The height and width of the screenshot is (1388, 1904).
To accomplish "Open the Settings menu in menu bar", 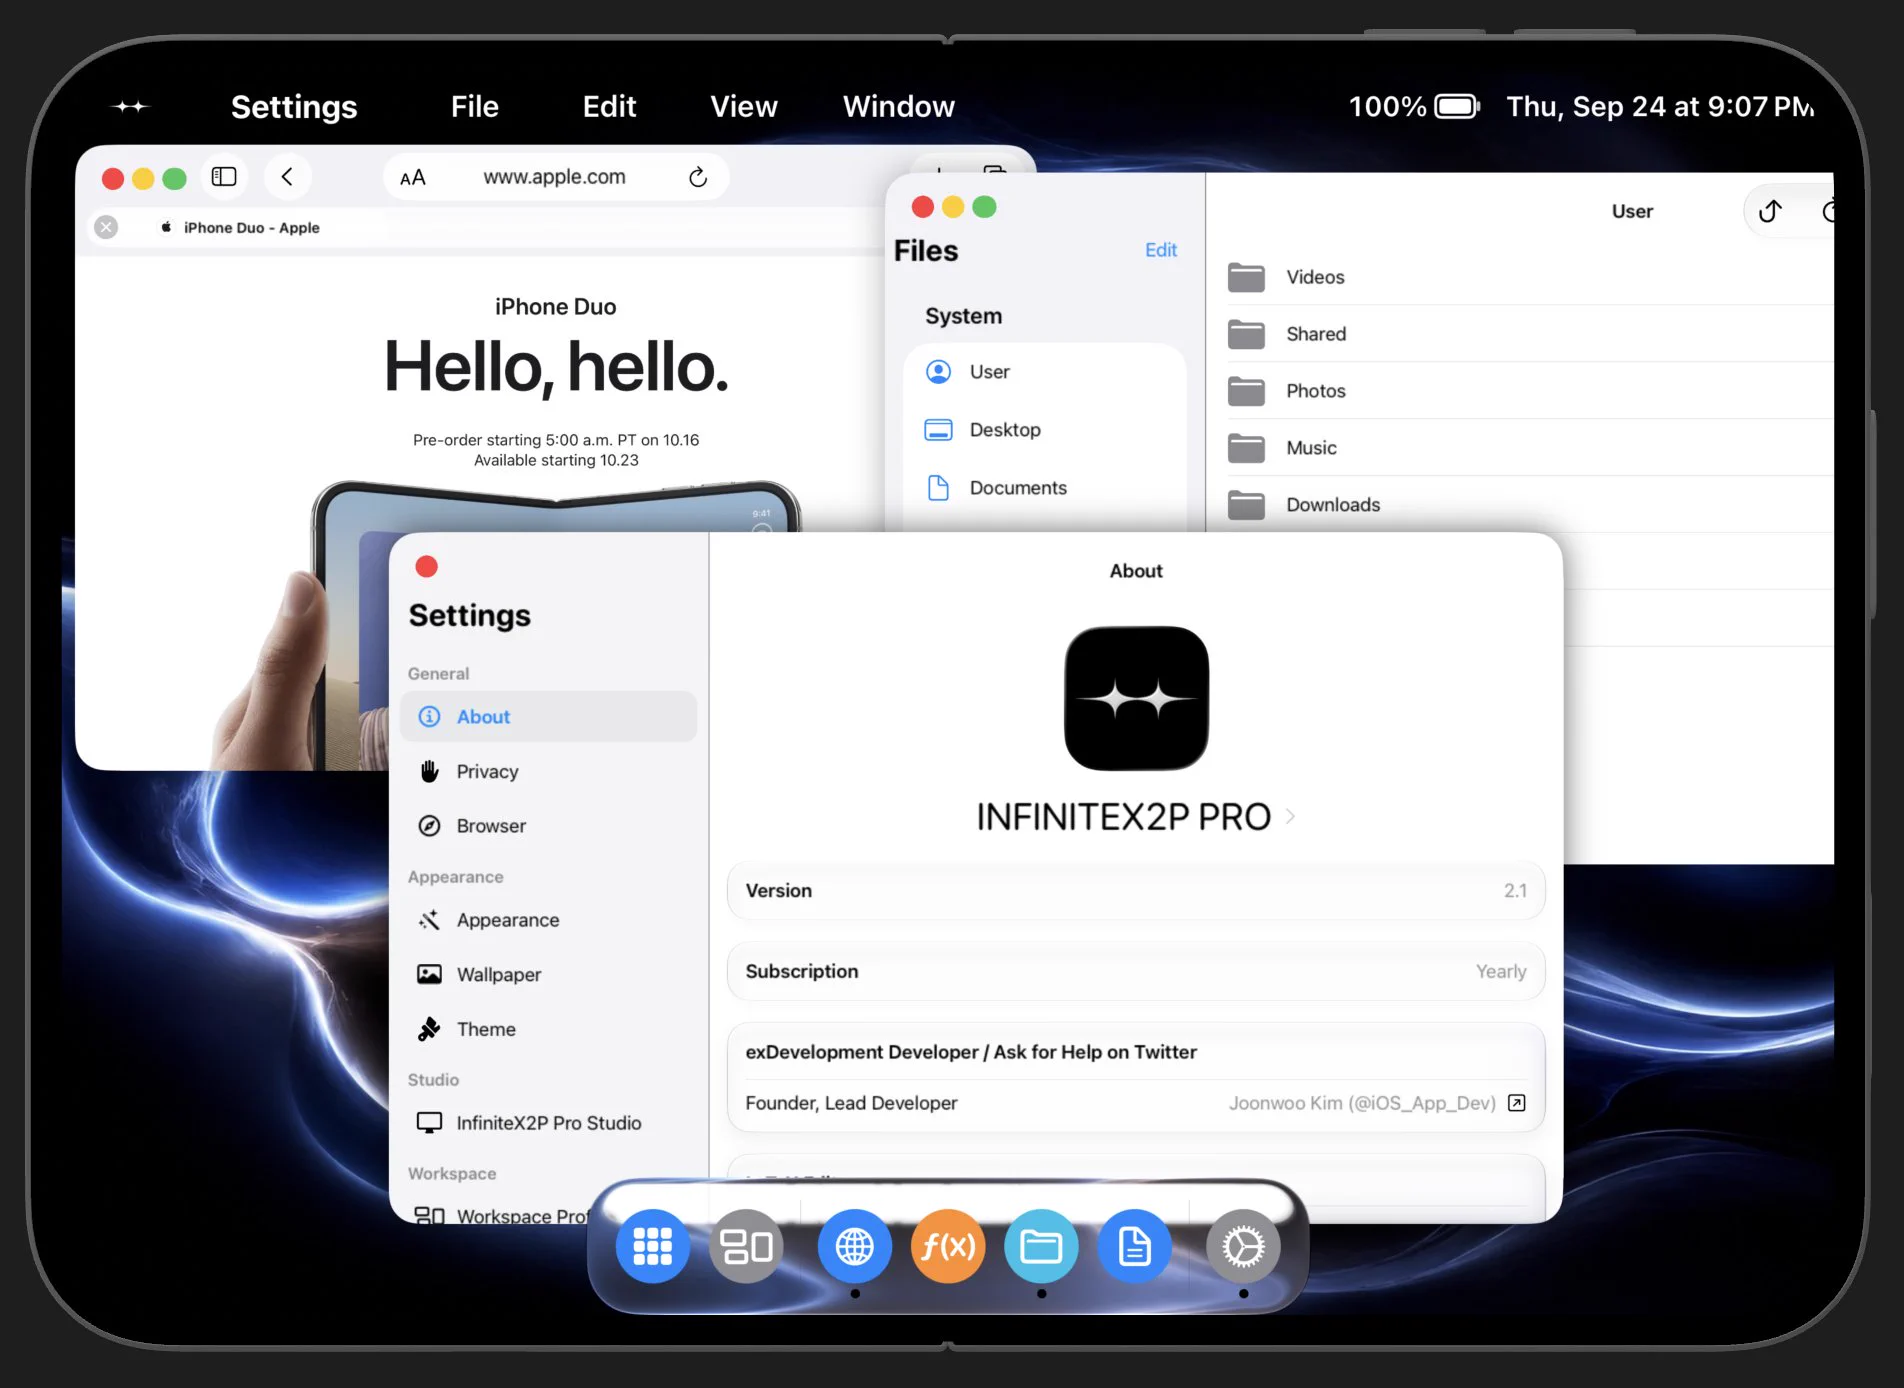I will 294,106.
